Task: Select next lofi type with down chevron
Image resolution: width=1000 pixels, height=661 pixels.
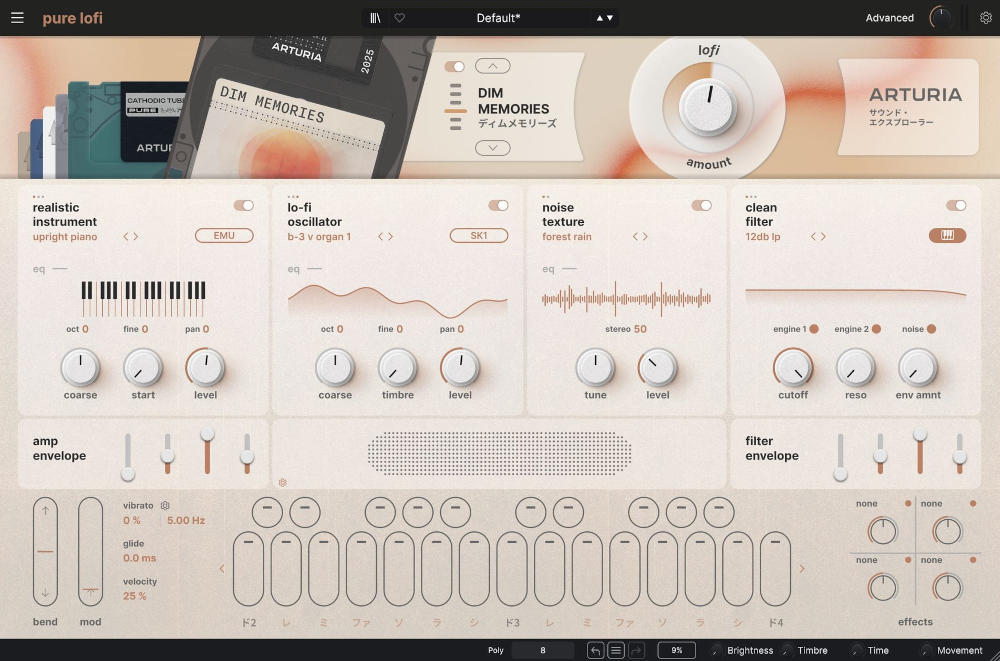Action: point(492,148)
